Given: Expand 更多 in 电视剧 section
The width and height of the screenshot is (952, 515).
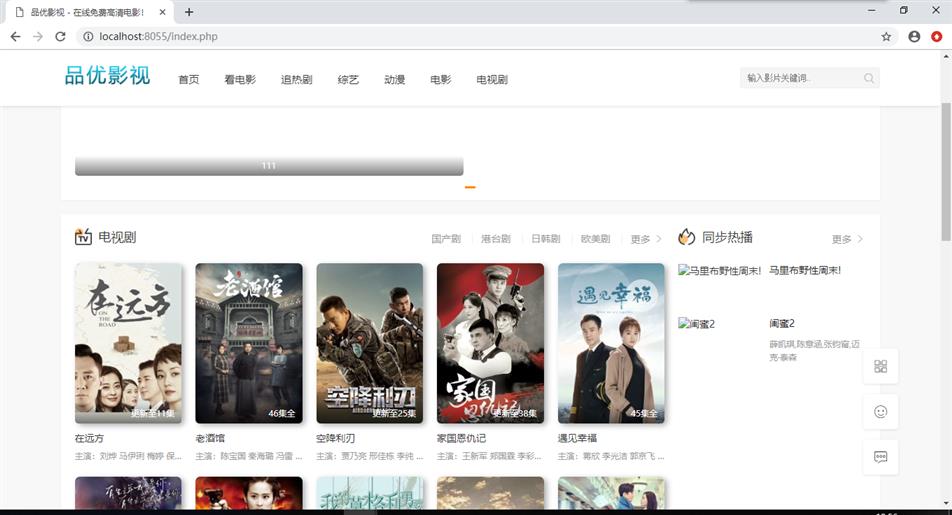Looking at the screenshot, I should [x=645, y=239].
